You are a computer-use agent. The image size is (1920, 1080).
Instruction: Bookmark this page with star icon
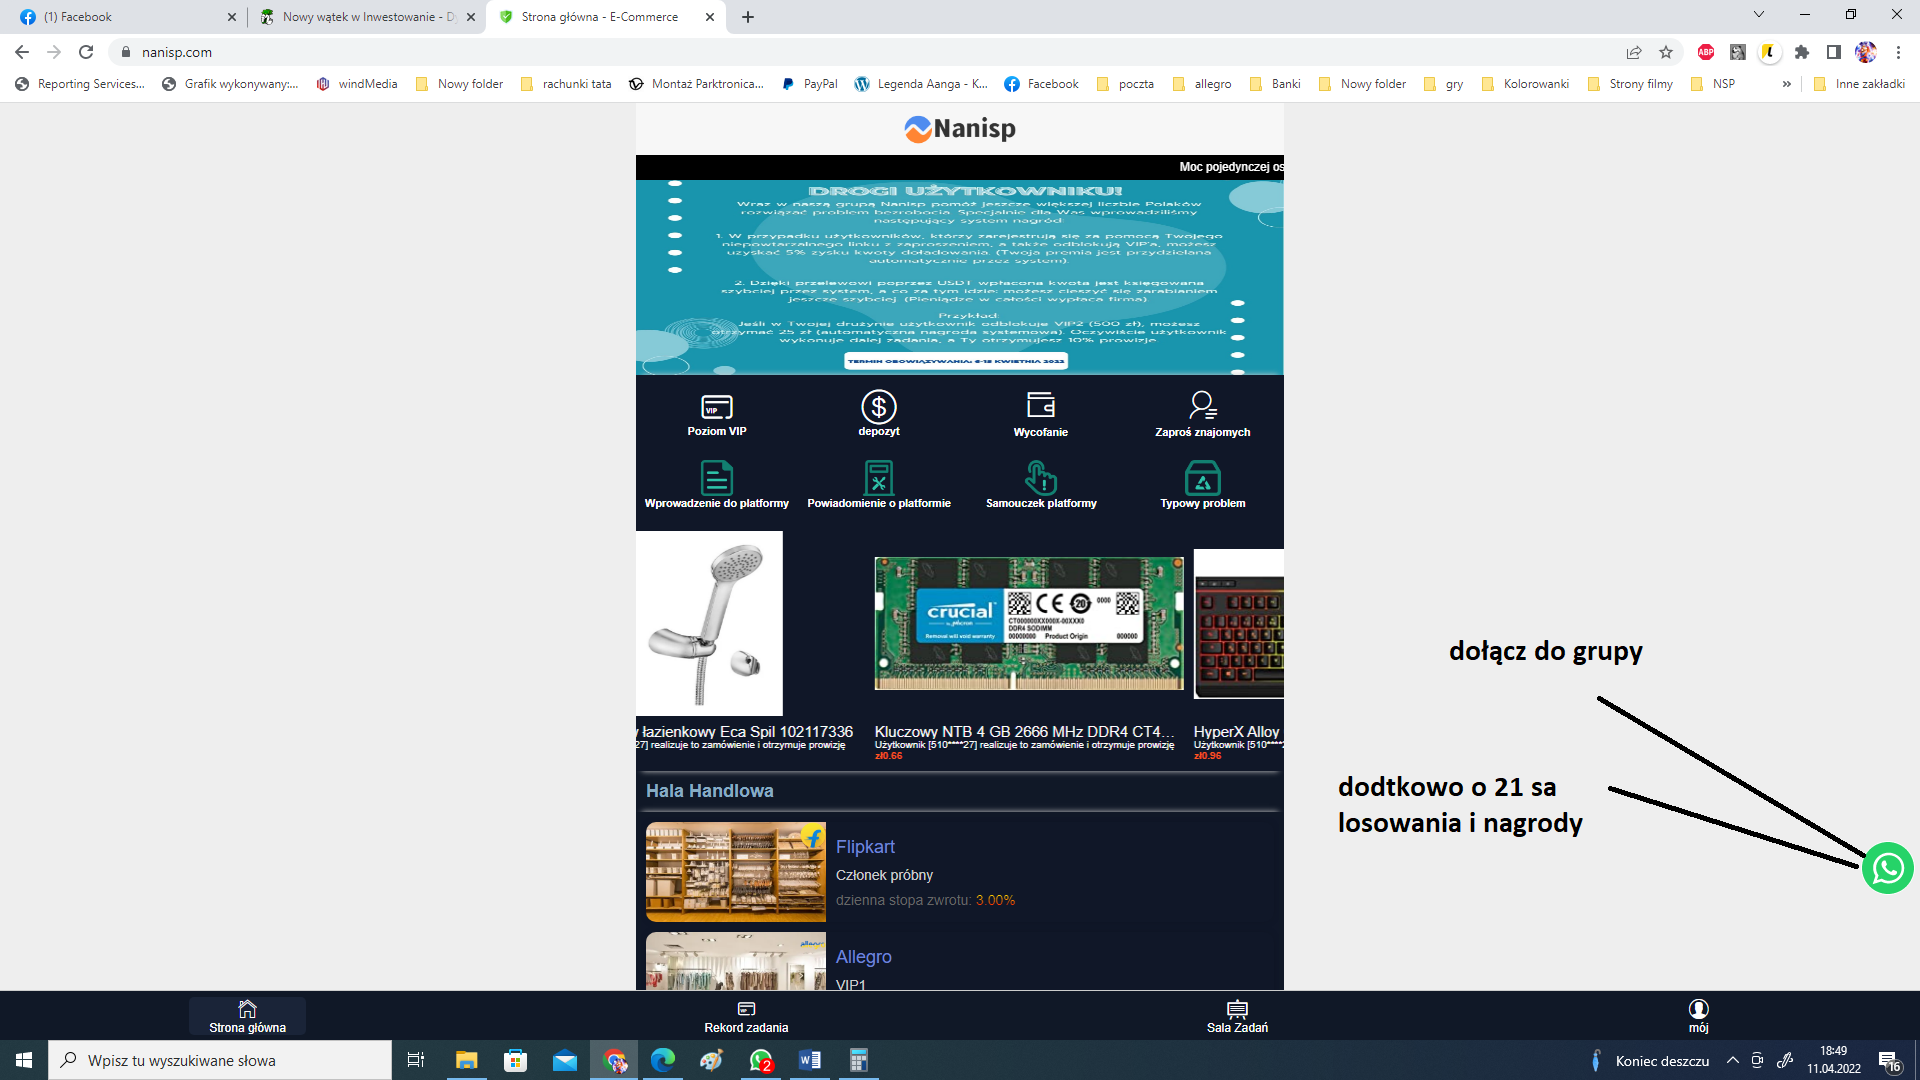tap(1666, 52)
